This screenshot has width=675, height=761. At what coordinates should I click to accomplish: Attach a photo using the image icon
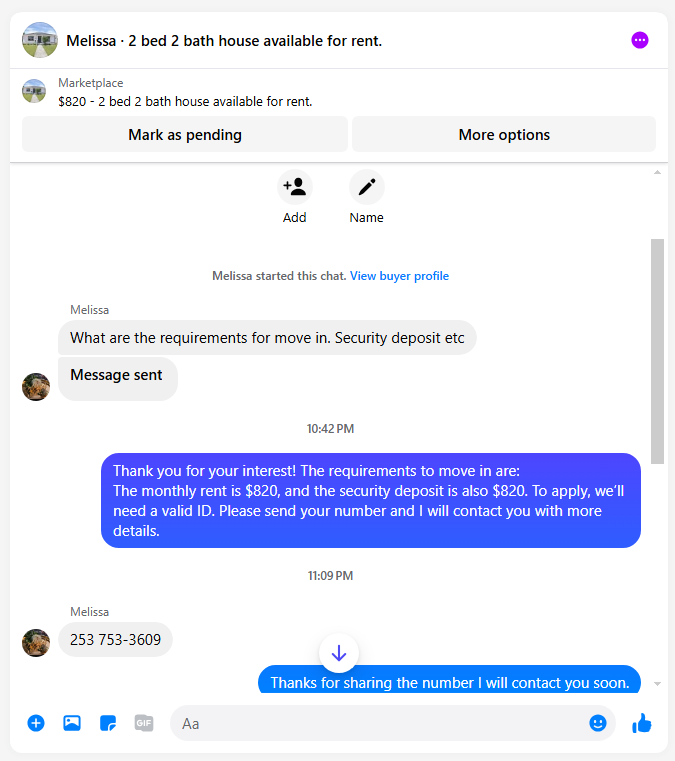pyautogui.click(x=72, y=723)
